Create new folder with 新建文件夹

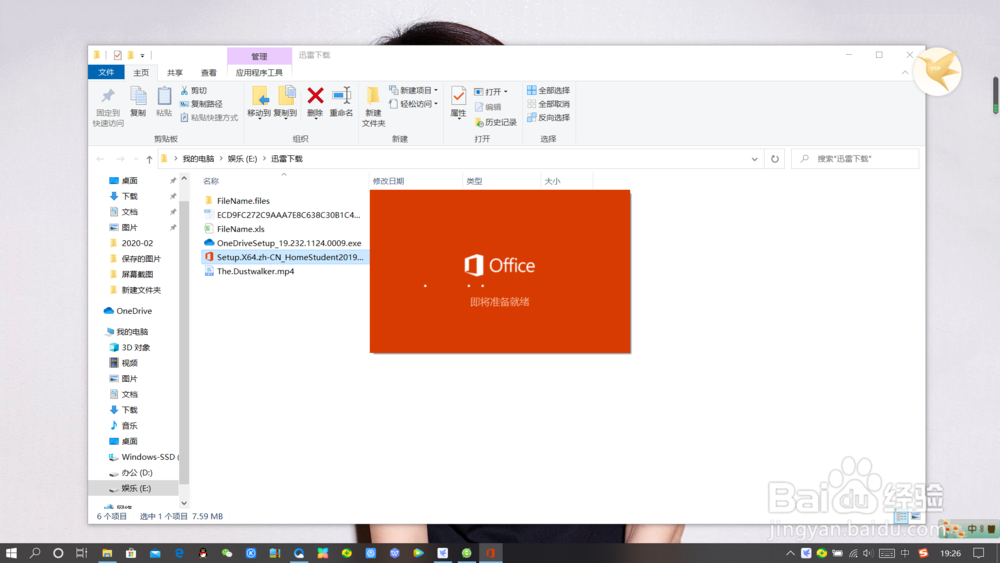coord(373,106)
